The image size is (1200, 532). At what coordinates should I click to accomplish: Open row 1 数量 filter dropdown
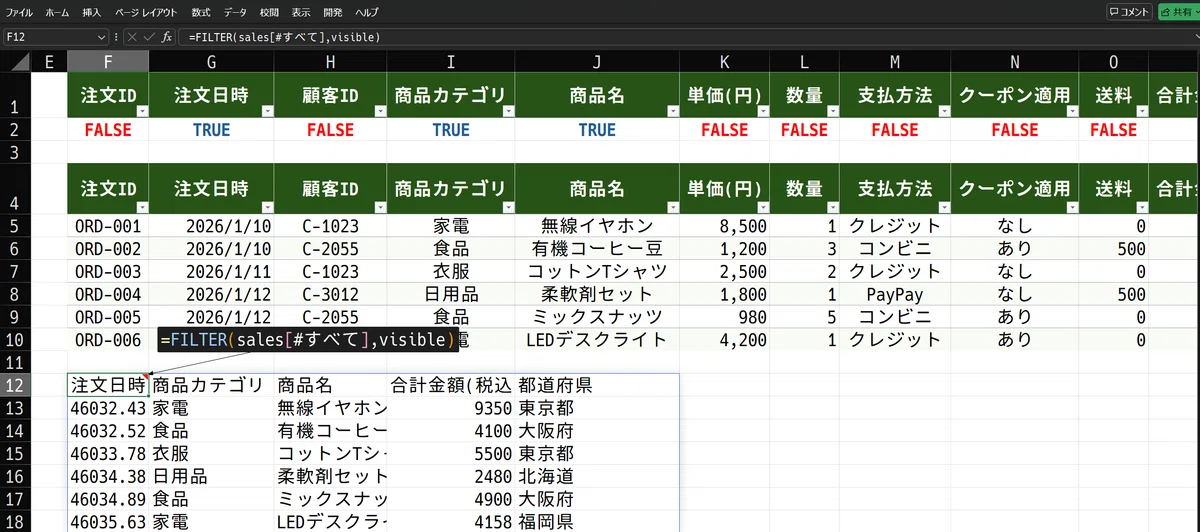click(832, 110)
